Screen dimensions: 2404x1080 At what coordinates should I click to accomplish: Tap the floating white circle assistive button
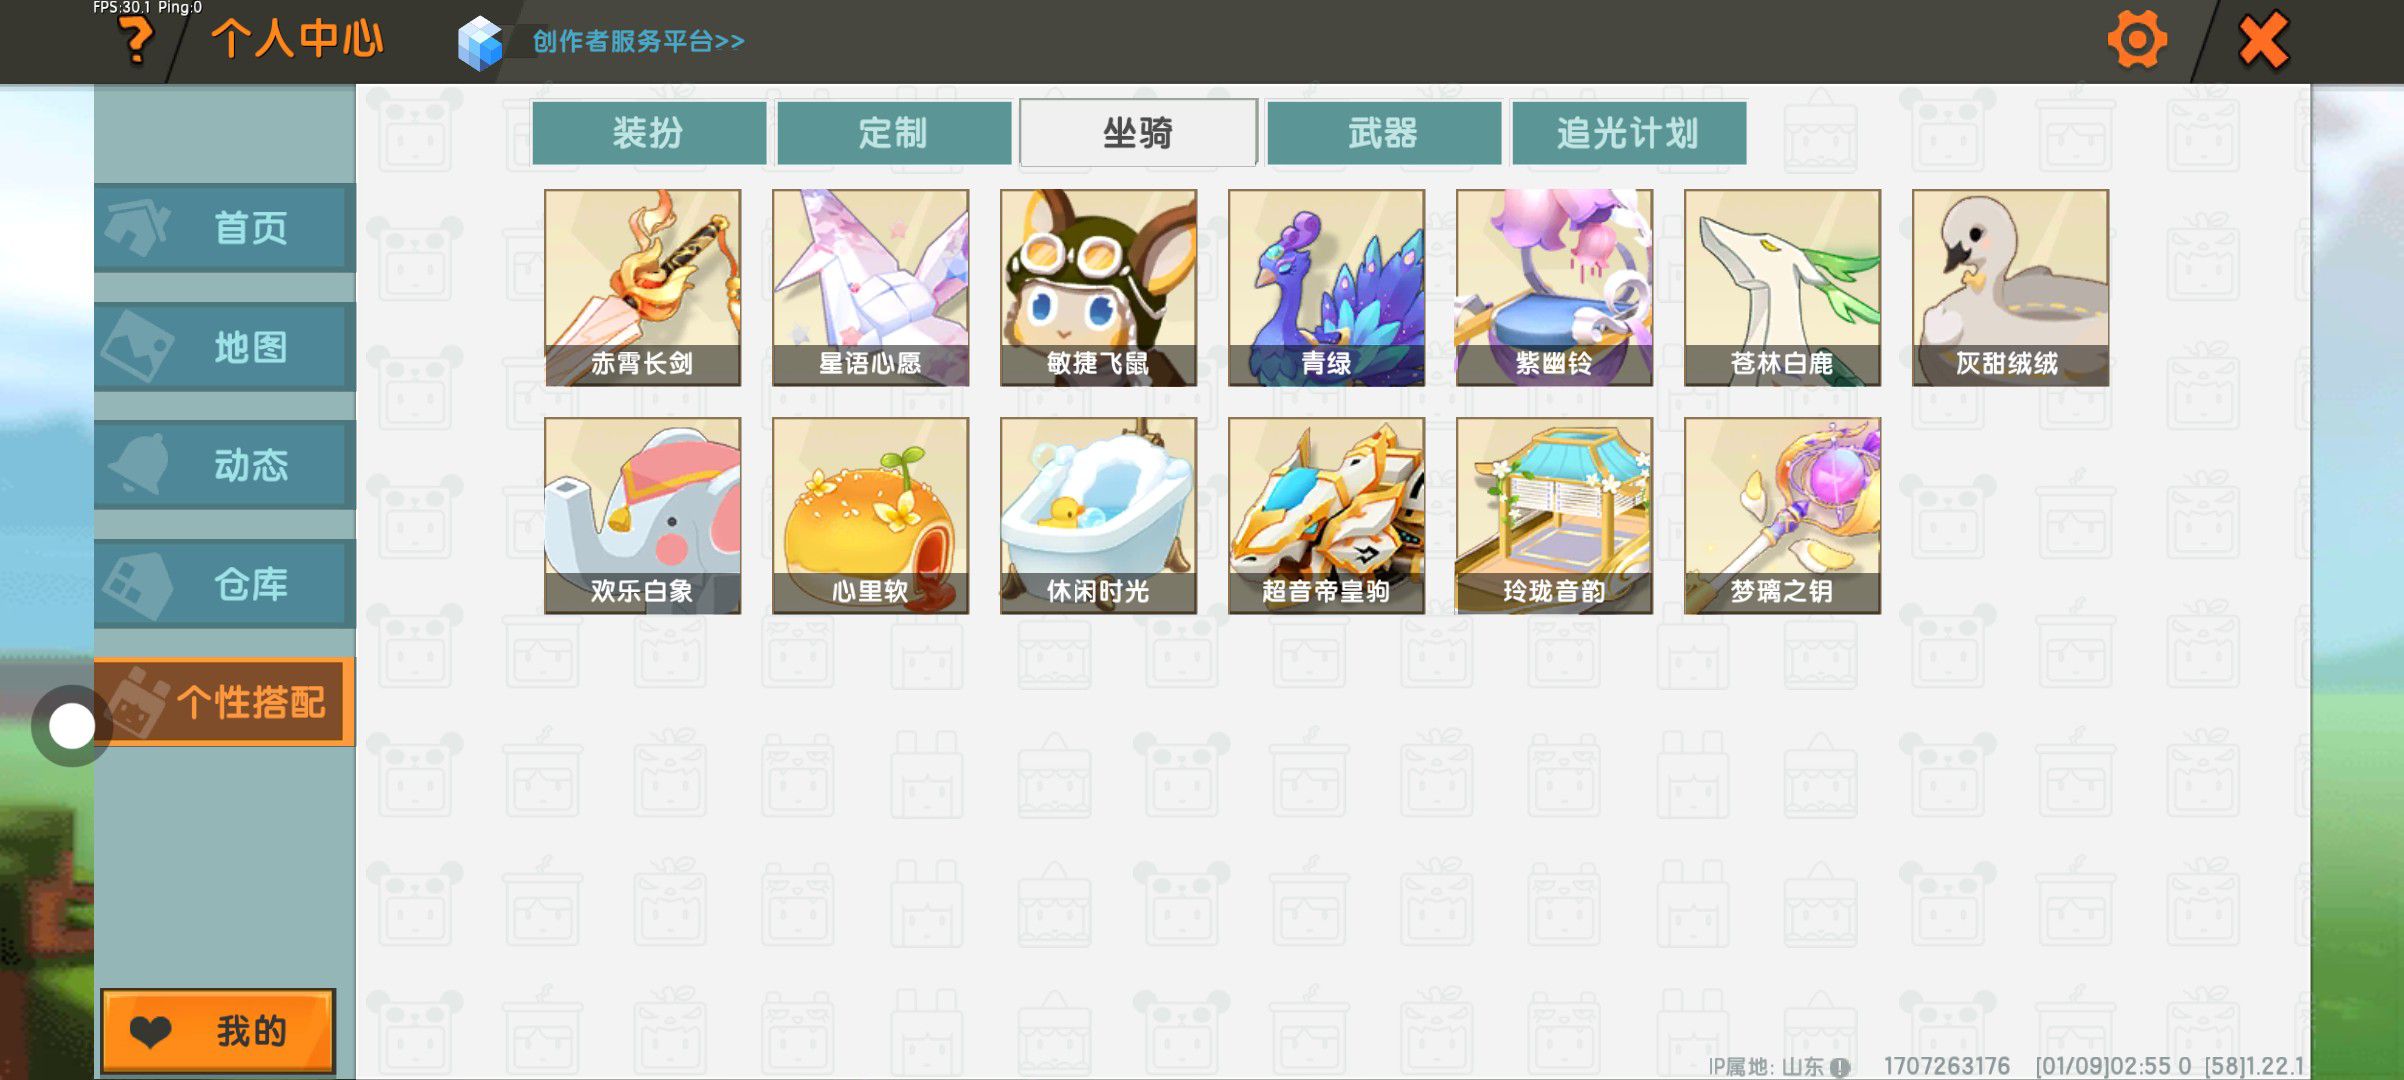click(x=71, y=726)
